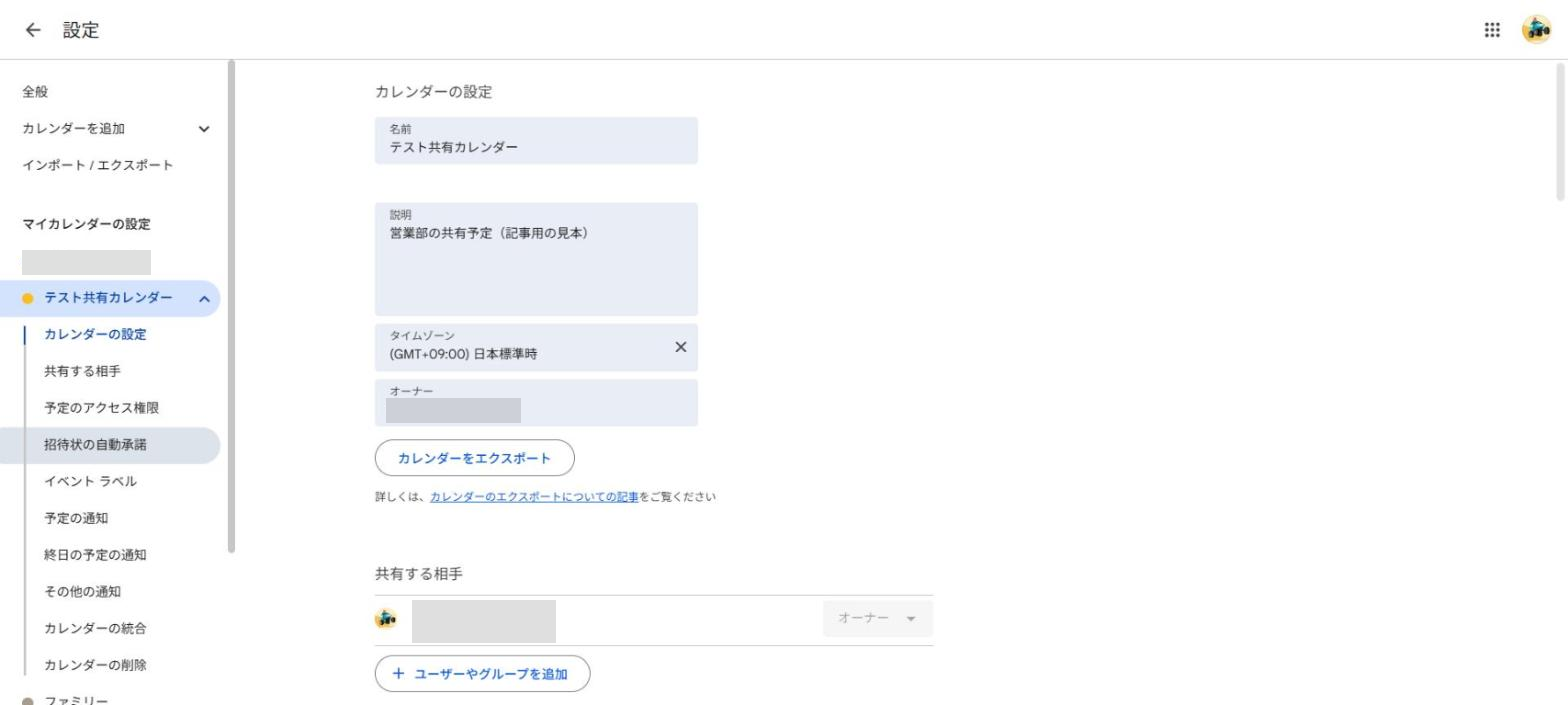The height and width of the screenshot is (705, 1568).
Task: Click the カレンダーの設定 page heading
Action: pyautogui.click(x=434, y=92)
